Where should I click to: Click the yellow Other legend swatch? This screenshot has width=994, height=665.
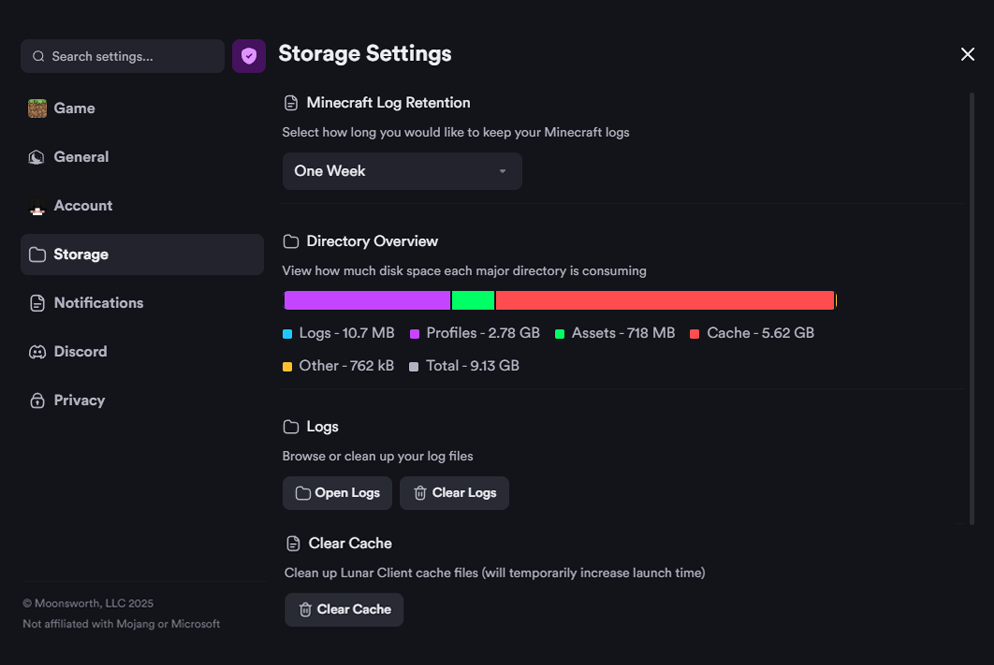[287, 366]
